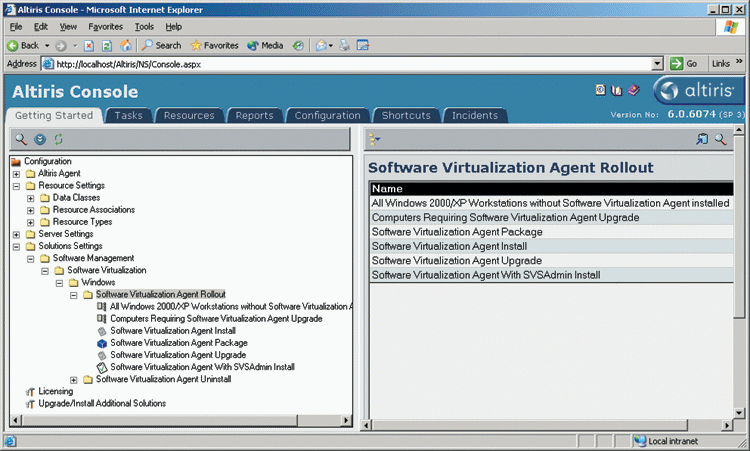
Task: Click the open-in-new-window icon in right pane
Action: (702, 139)
